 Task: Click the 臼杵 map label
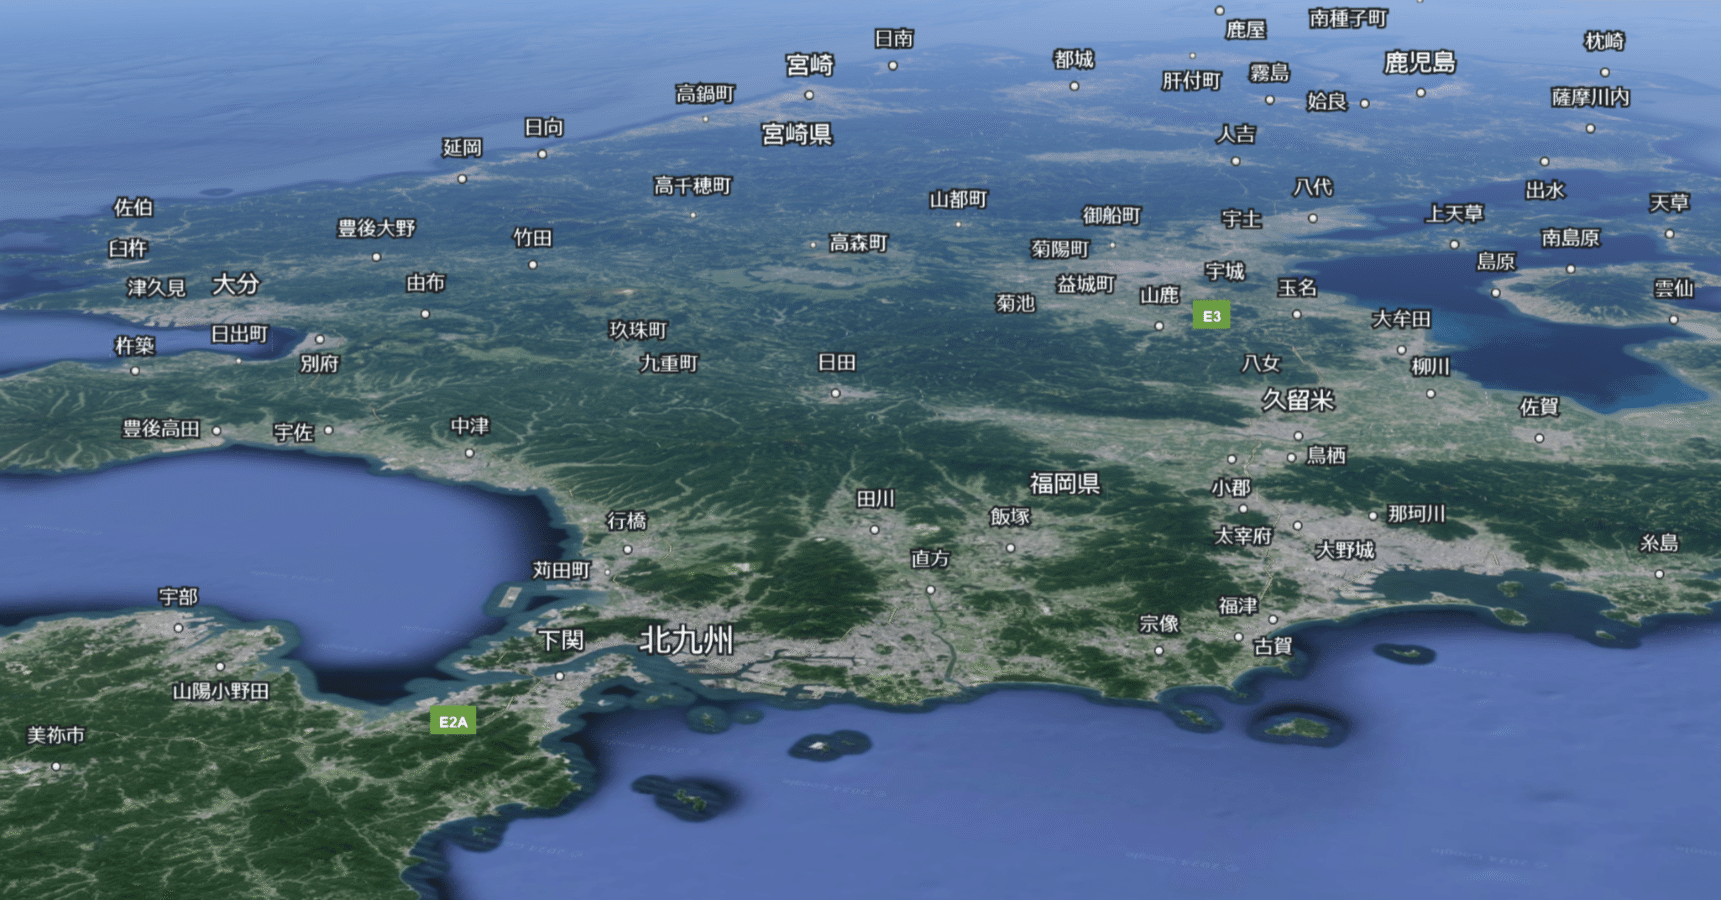[x=128, y=248]
